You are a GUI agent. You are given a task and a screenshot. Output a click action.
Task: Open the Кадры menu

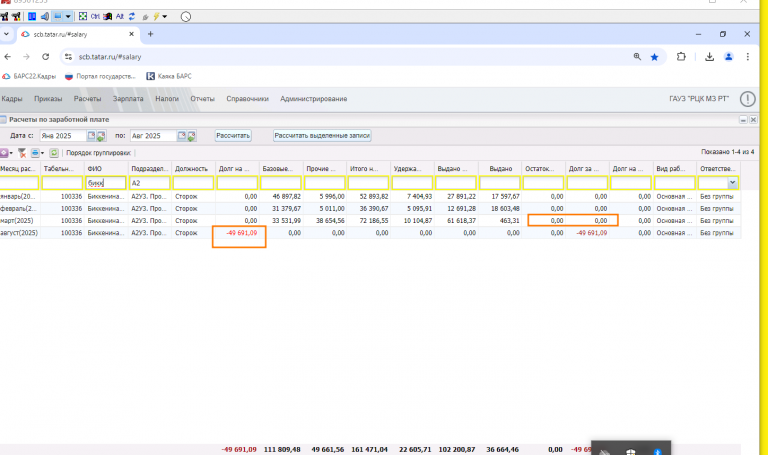pos(12,99)
